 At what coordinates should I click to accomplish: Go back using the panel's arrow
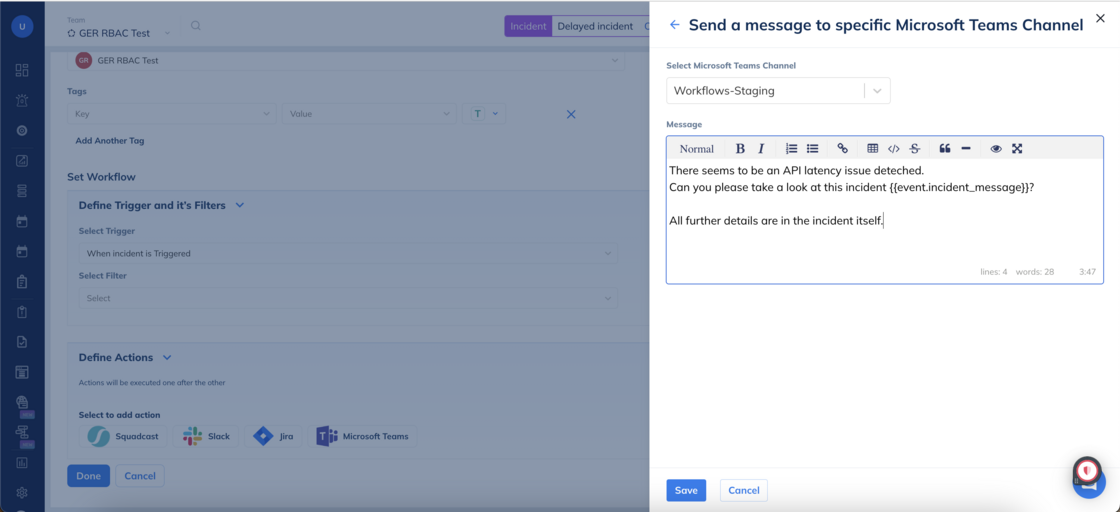click(x=674, y=25)
